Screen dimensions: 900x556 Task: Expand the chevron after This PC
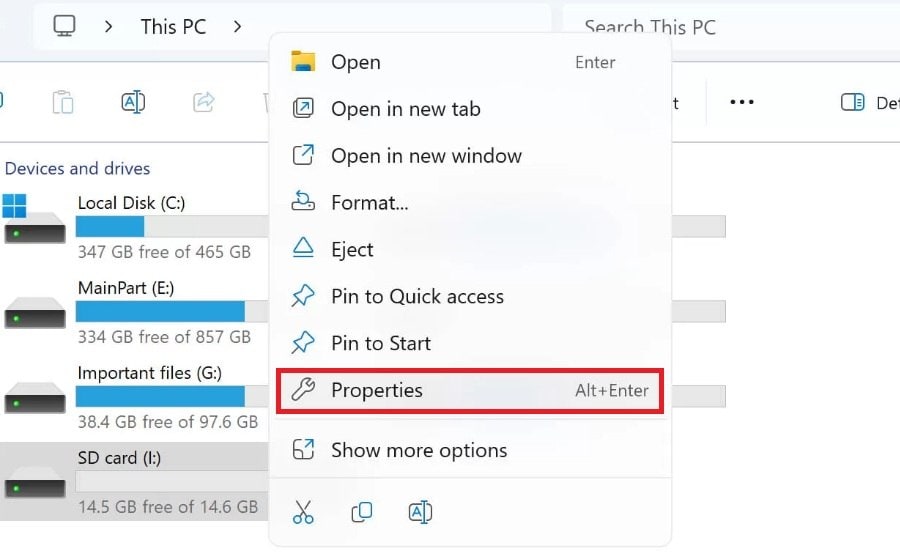237,26
